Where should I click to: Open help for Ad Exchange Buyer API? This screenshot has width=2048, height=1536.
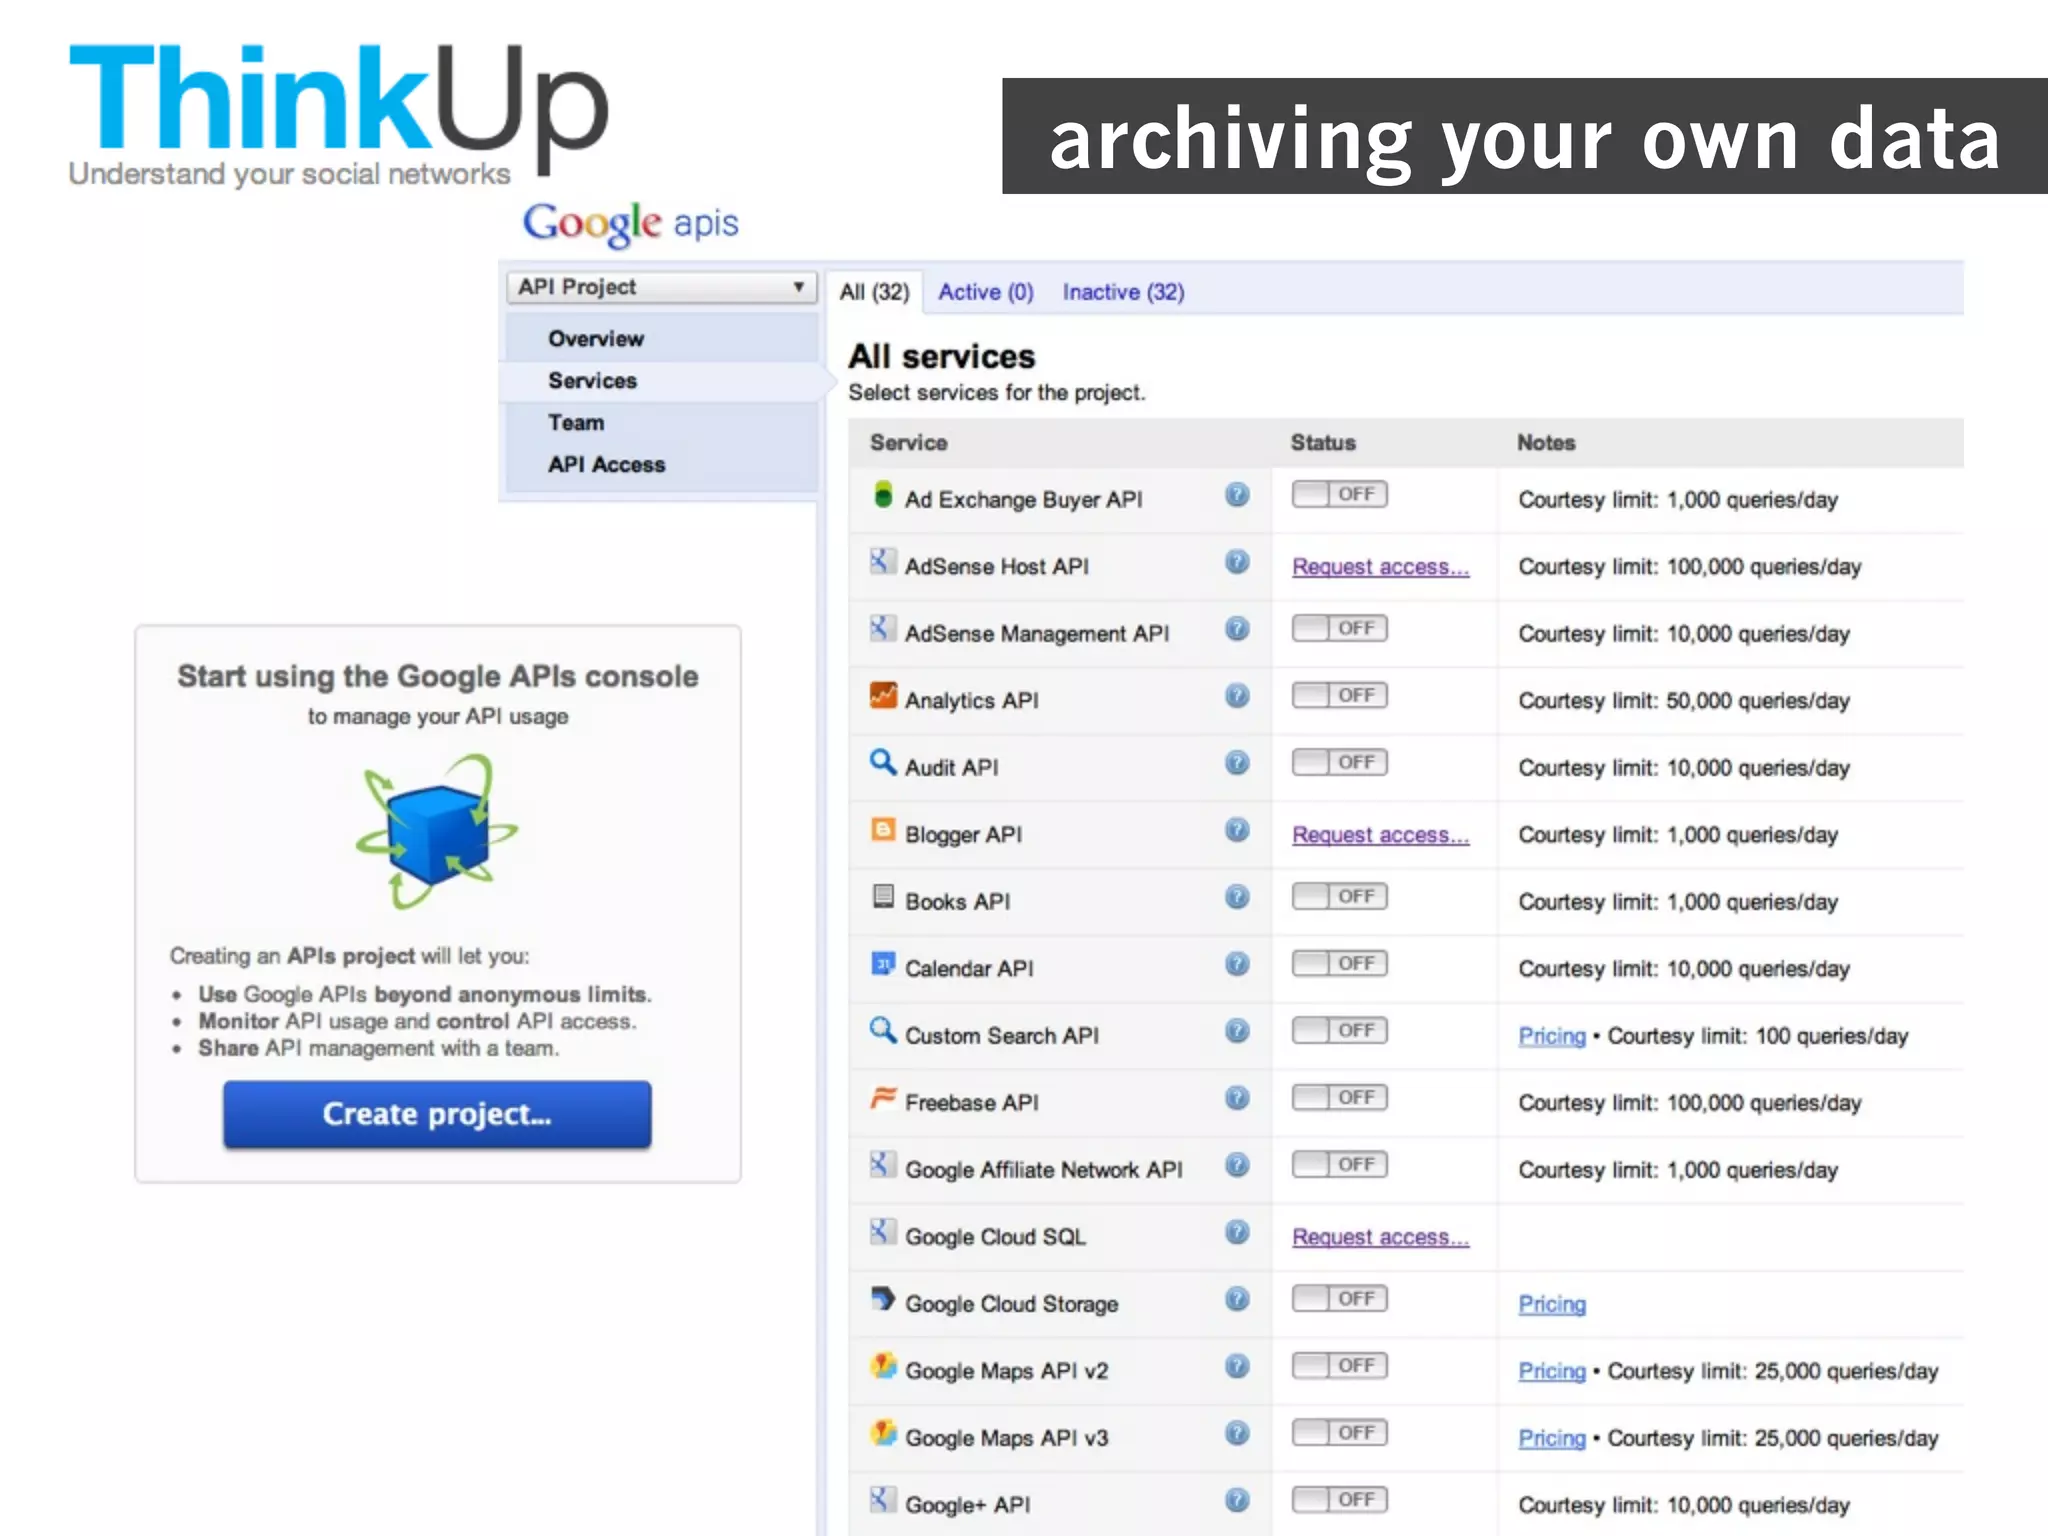(x=1237, y=495)
